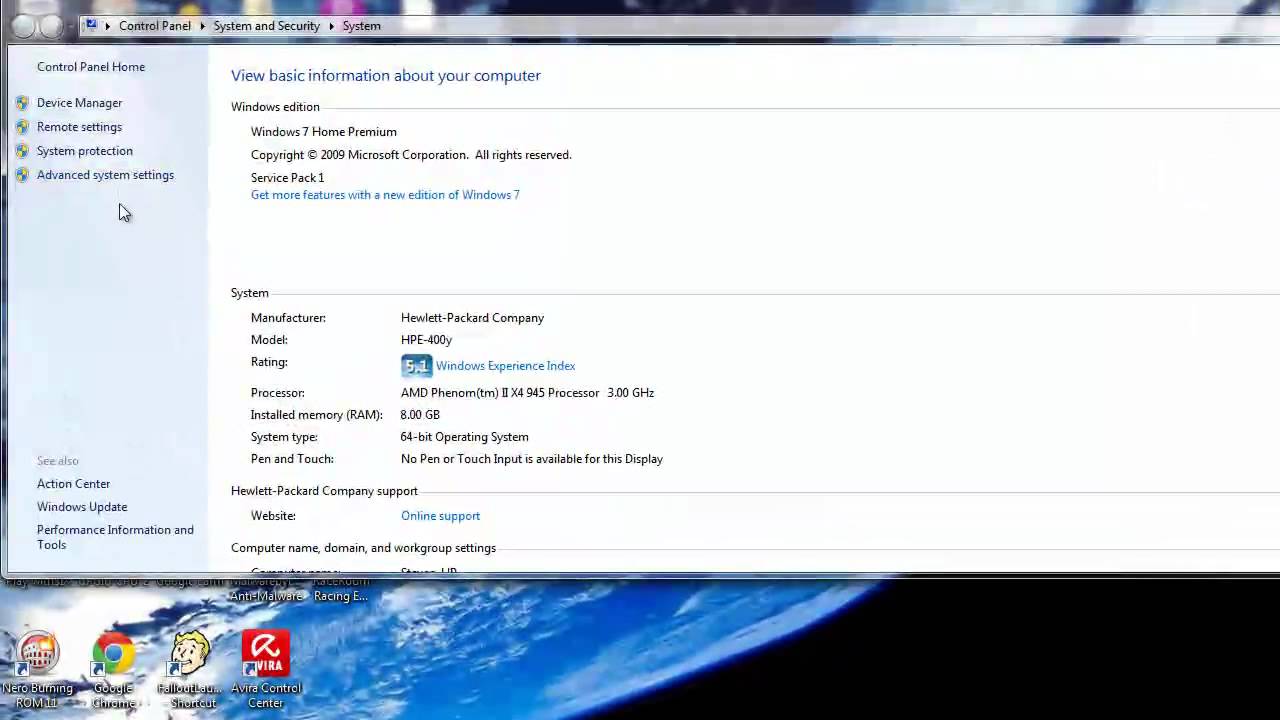This screenshot has width=1280, height=720.
Task: Click the 'Installed memory (RAM):' label
Action: [316, 415]
